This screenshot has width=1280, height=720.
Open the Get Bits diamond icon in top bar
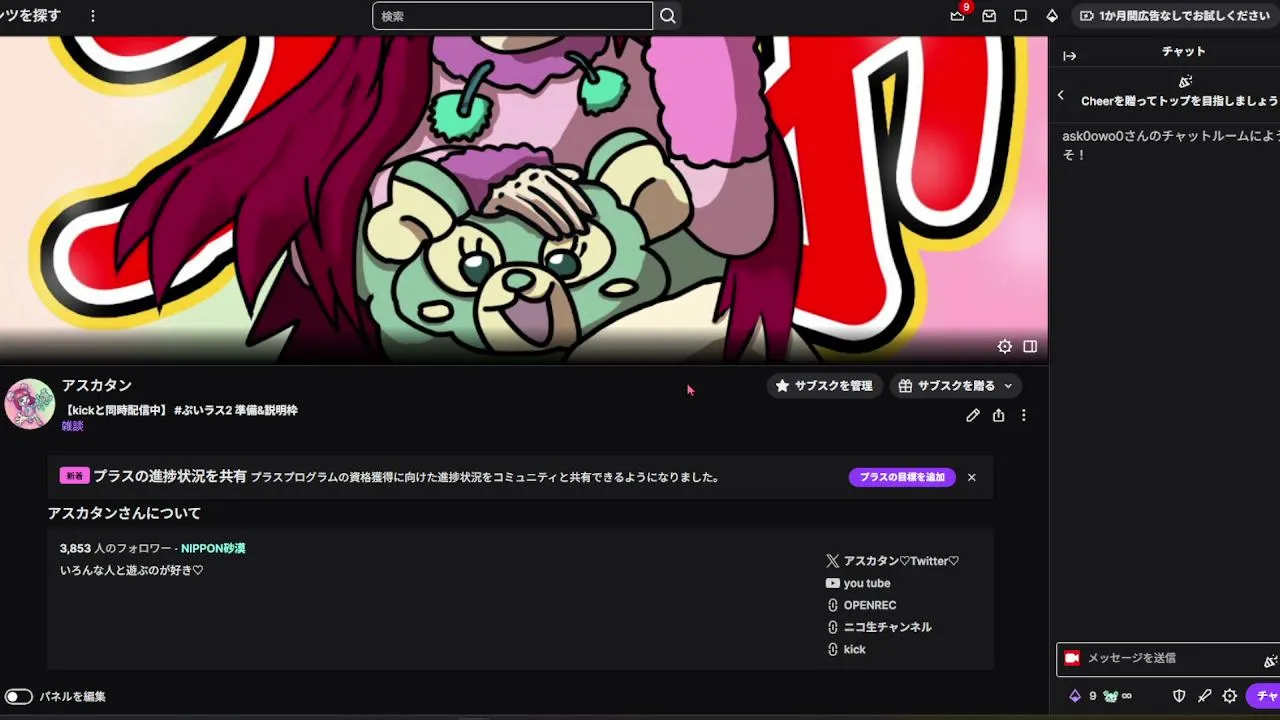click(1052, 16)
